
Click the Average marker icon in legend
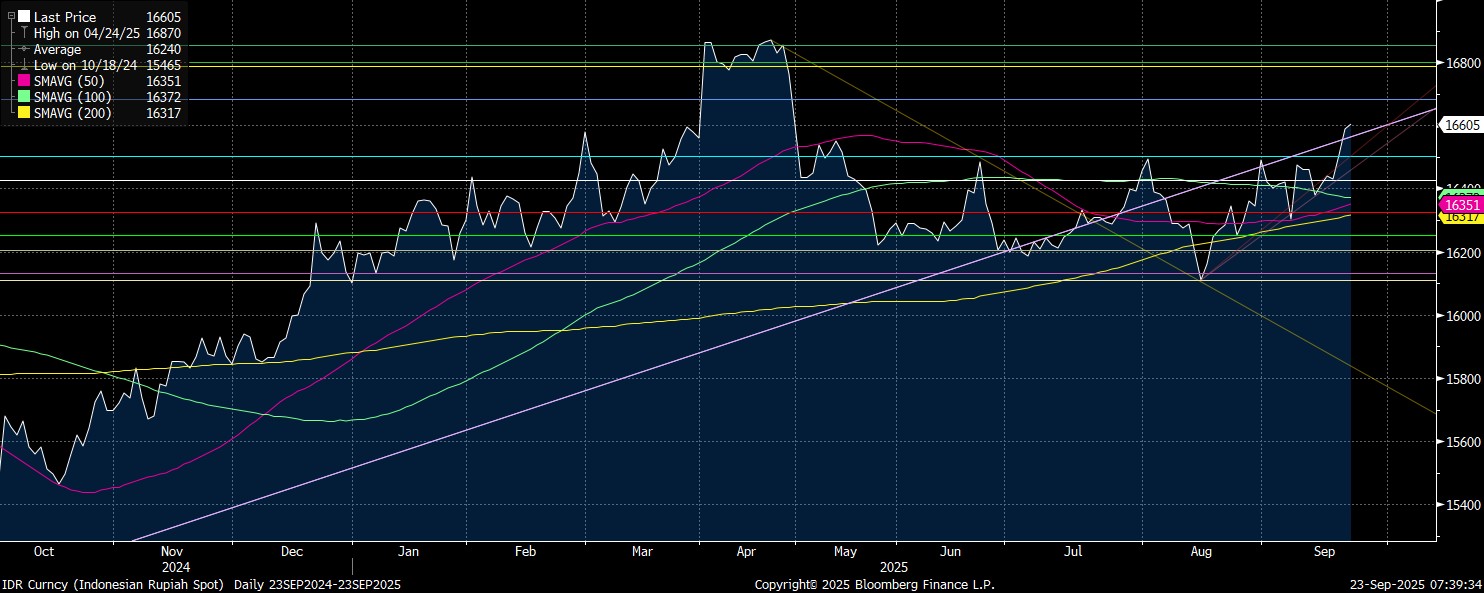24,49
